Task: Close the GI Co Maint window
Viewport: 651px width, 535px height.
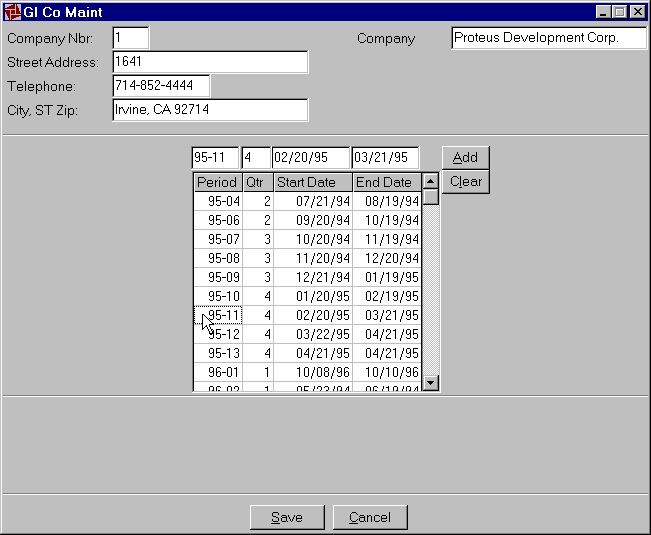Action: (x=638, y=12)
